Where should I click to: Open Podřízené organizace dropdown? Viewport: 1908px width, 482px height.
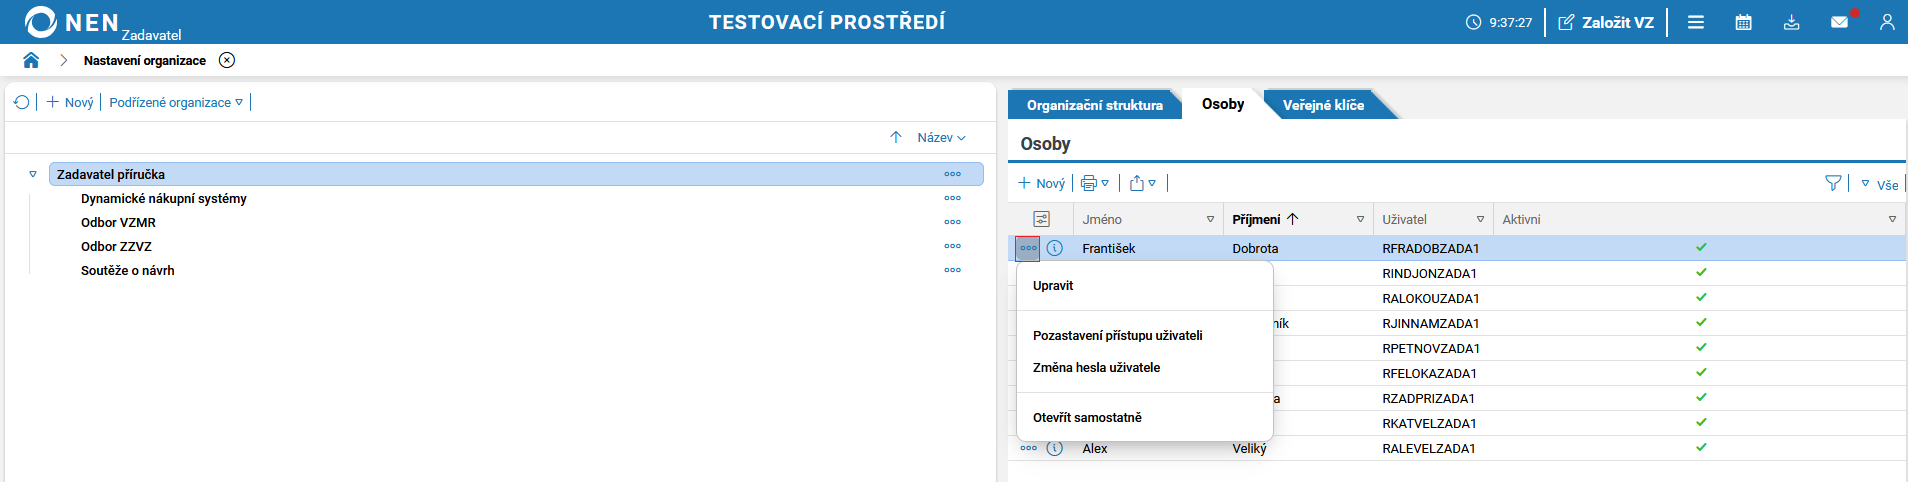coord(176,102)
